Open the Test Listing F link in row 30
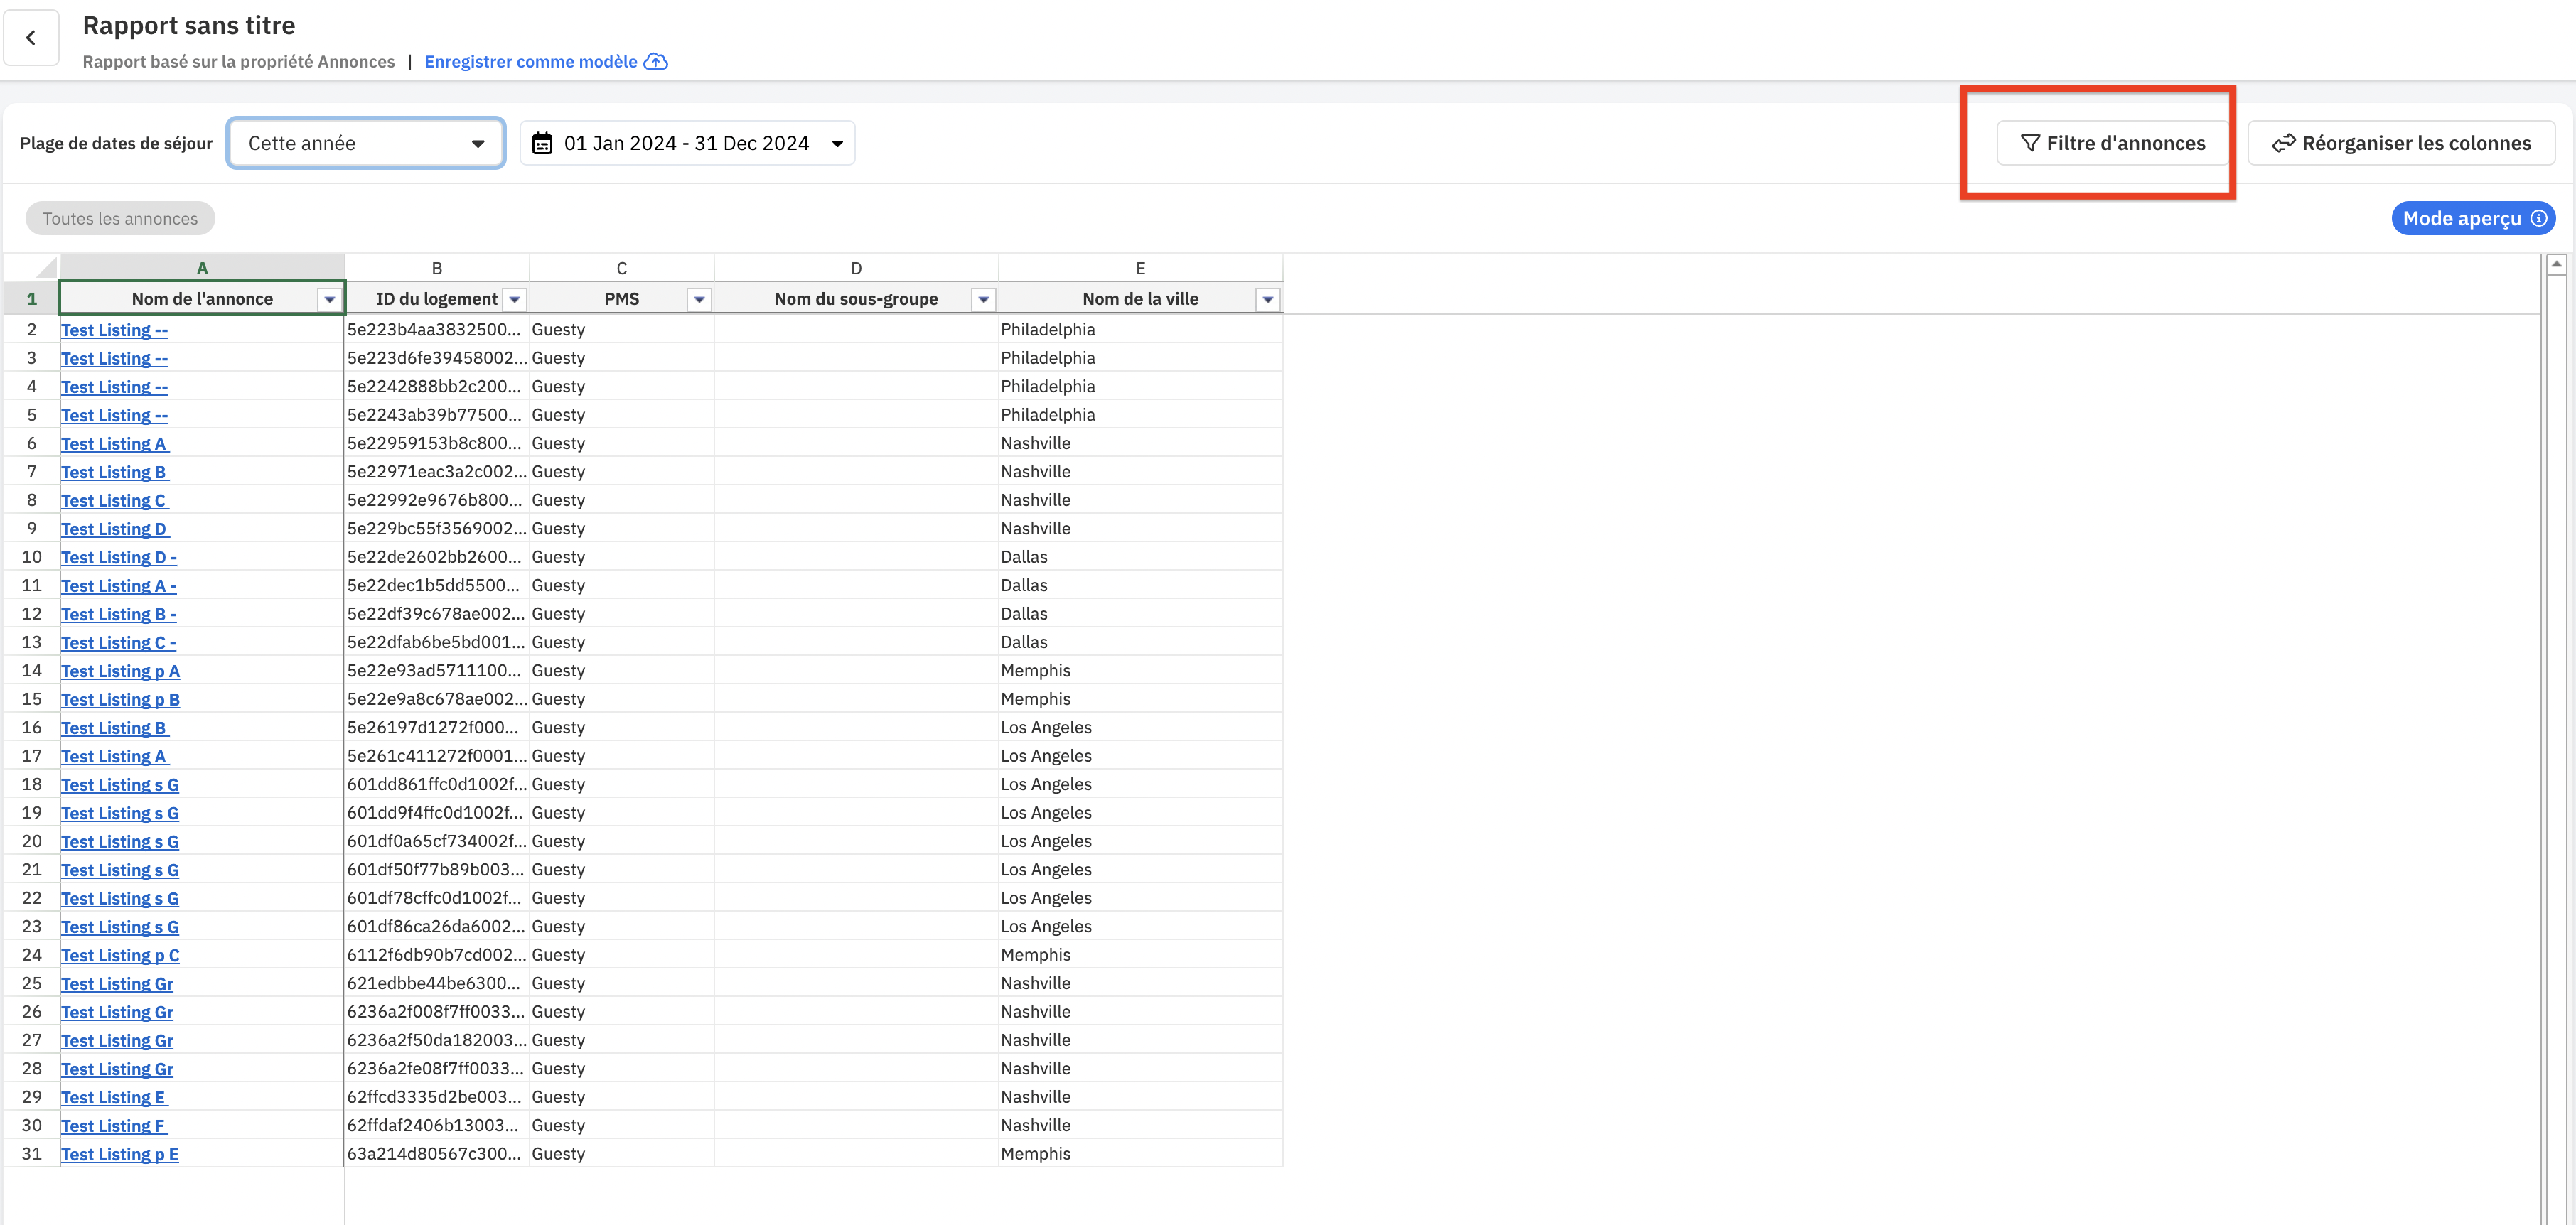Image resolution: width=2576 pixels, height=1225 pixels. pos(115,1126)
